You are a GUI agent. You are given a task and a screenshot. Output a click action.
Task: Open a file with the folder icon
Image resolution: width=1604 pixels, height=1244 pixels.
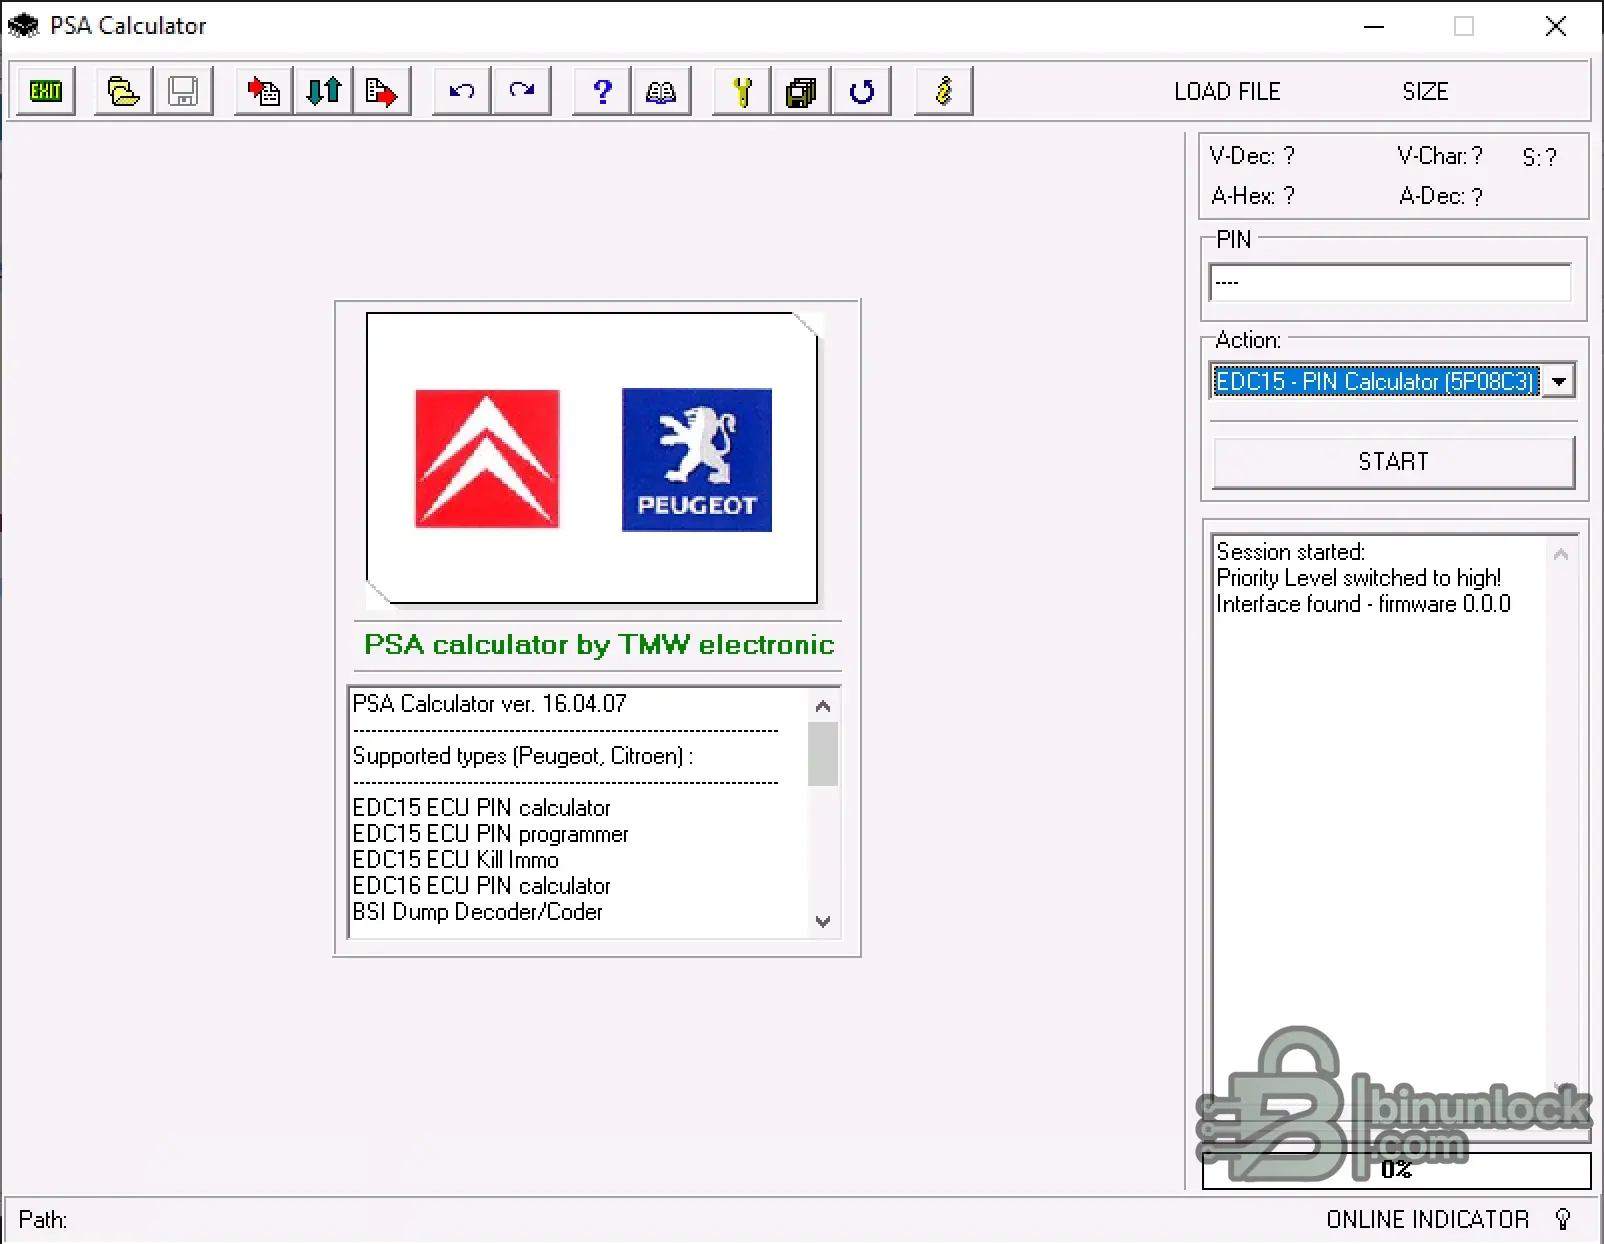[x=123, y=92]
